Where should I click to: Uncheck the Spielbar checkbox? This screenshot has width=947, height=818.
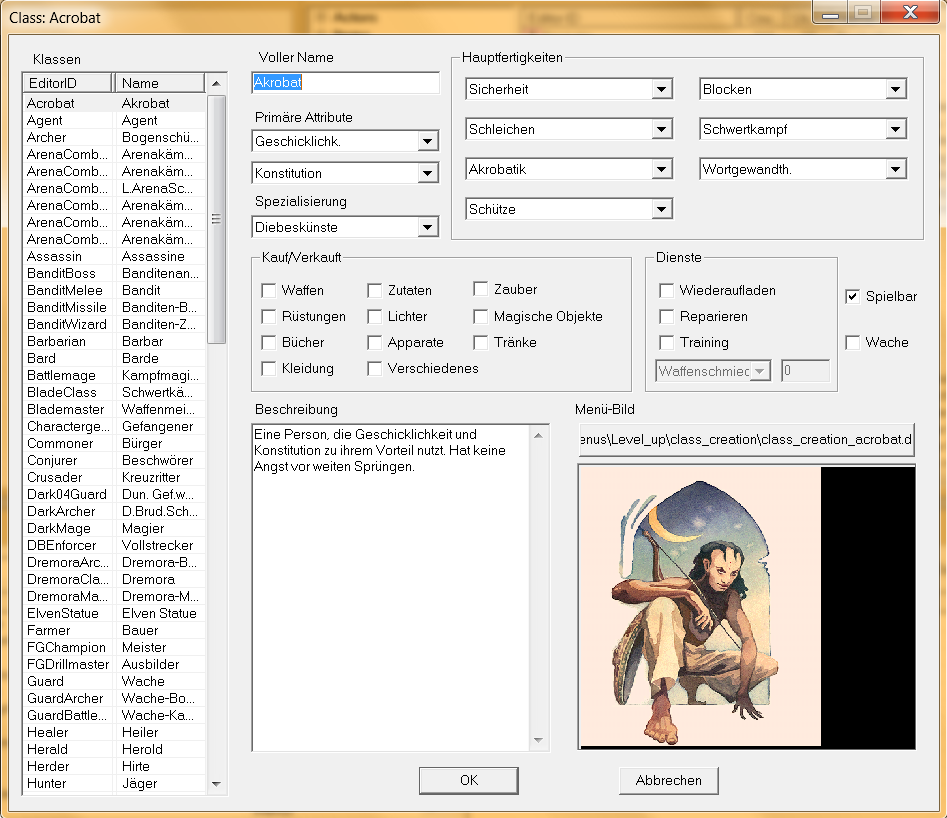853,297
